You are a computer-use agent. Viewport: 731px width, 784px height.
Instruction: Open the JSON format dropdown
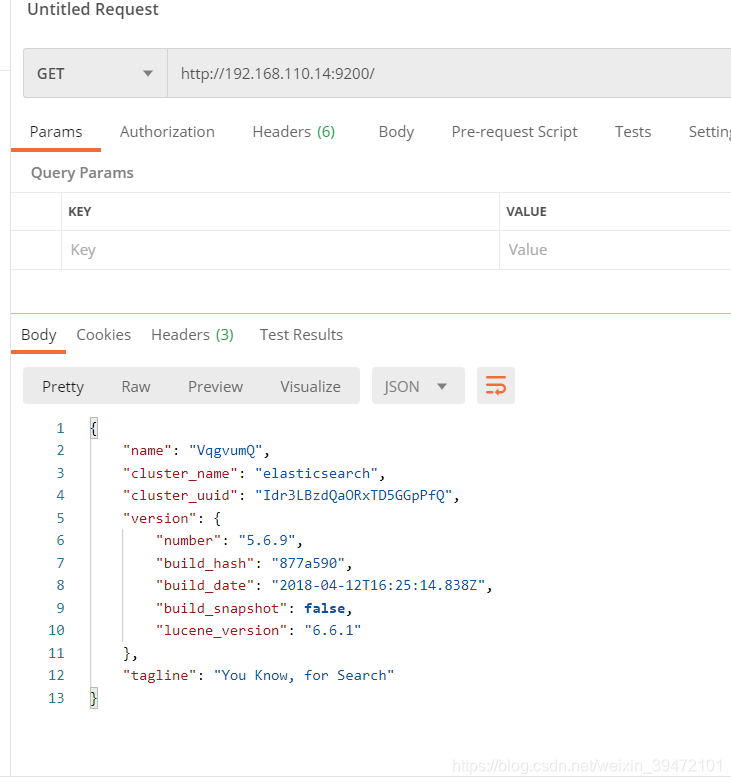(x=418, y=386)
